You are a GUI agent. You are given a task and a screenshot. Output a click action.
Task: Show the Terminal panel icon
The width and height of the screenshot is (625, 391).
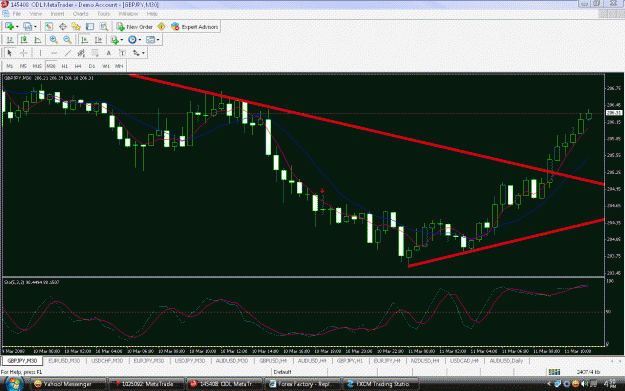pos(90,27)
